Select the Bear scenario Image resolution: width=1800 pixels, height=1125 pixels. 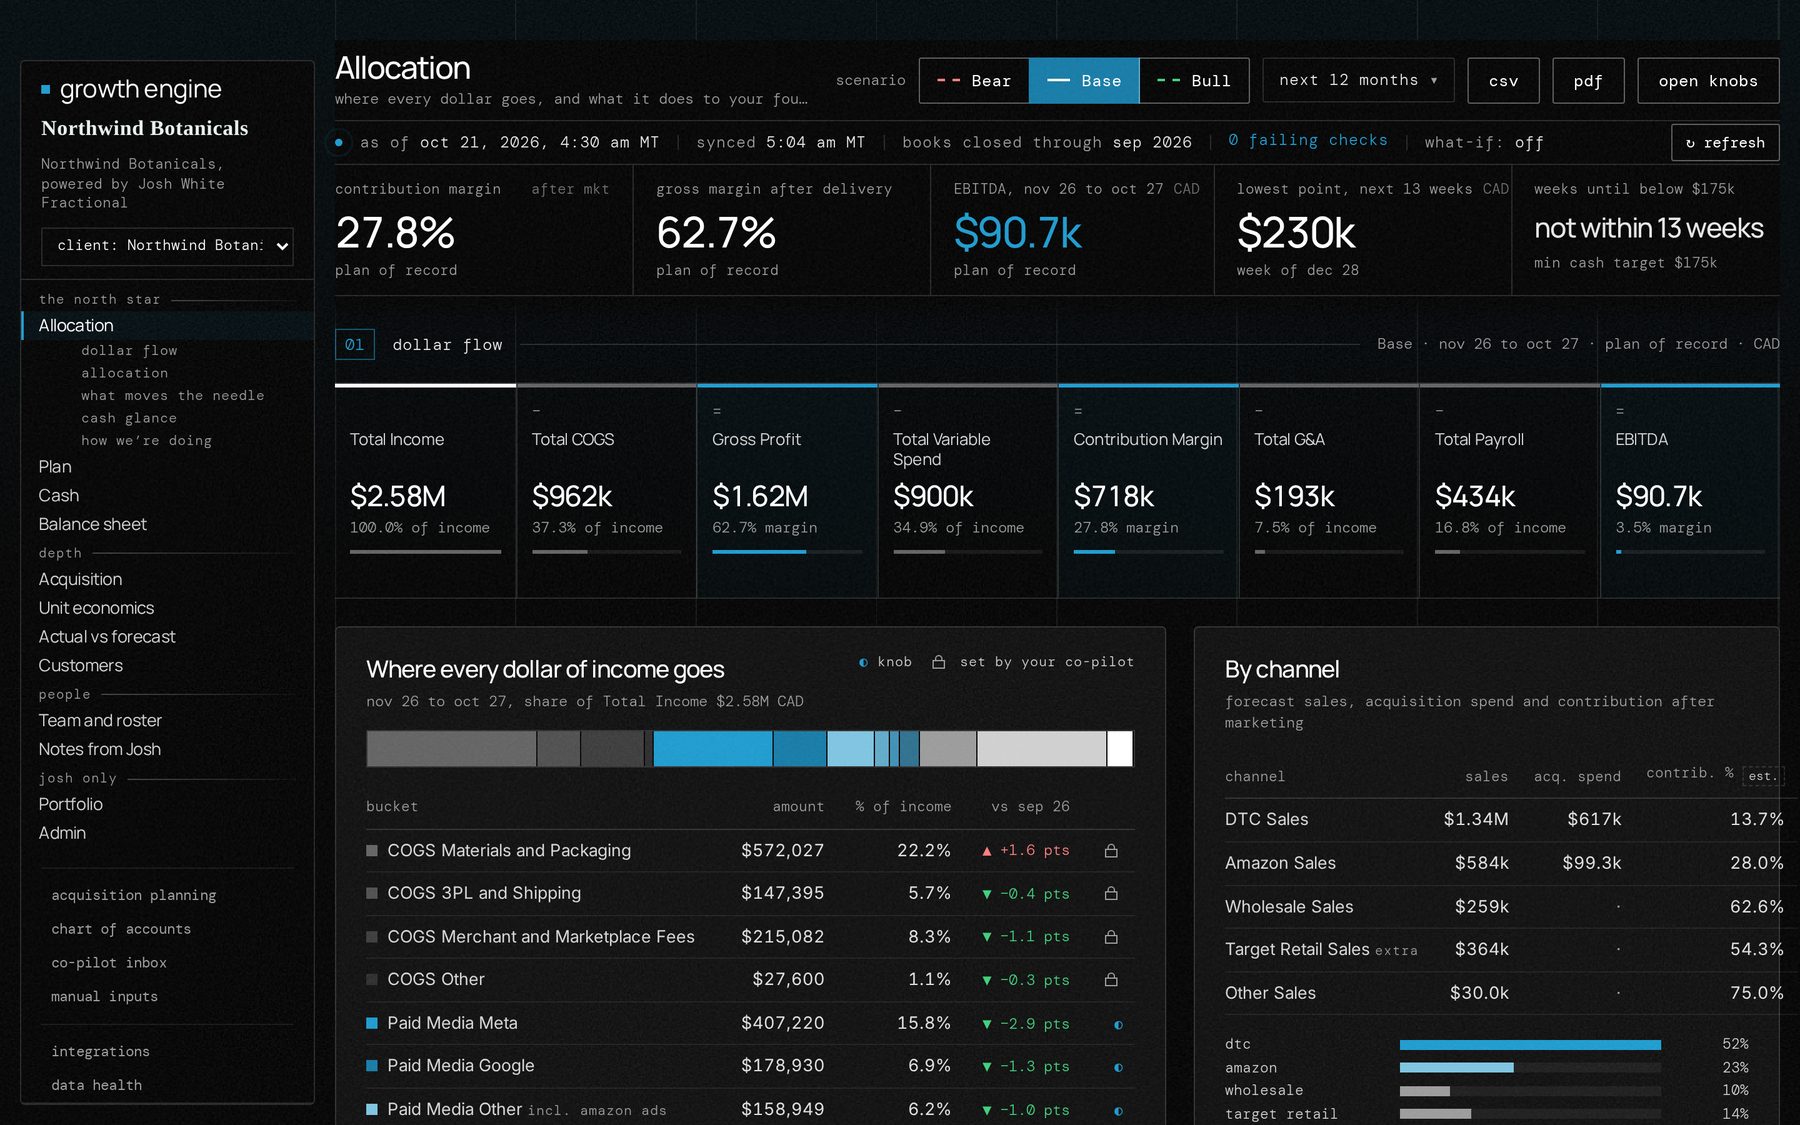pyautogui.click(x=974, y=81)
